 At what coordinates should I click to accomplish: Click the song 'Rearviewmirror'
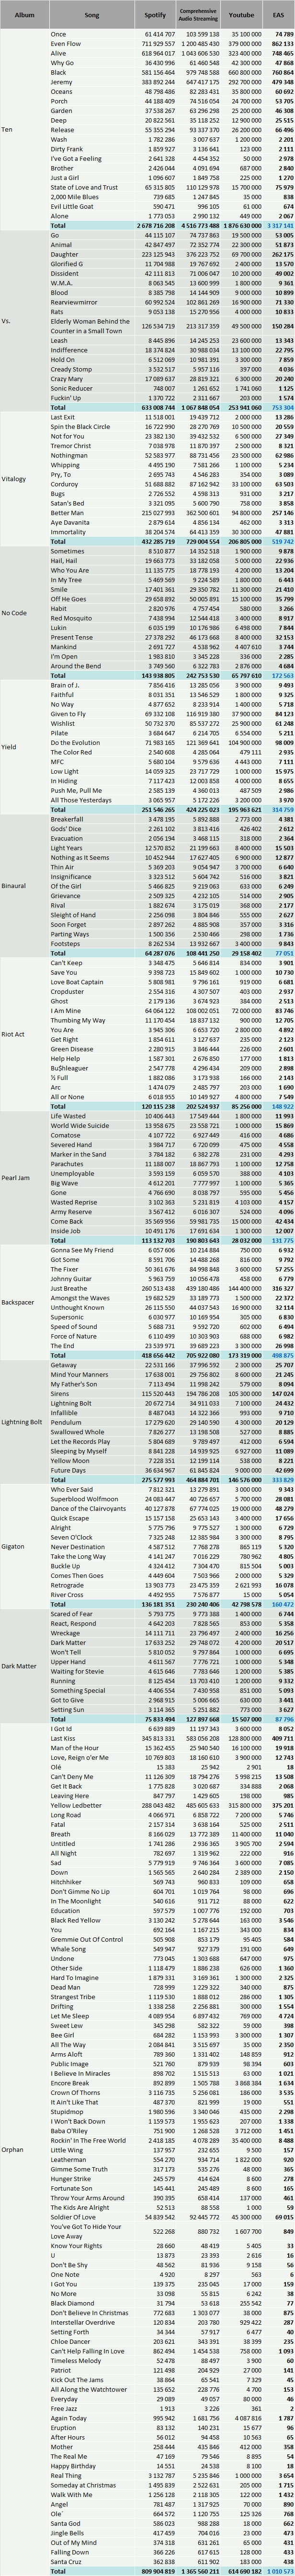71,302
